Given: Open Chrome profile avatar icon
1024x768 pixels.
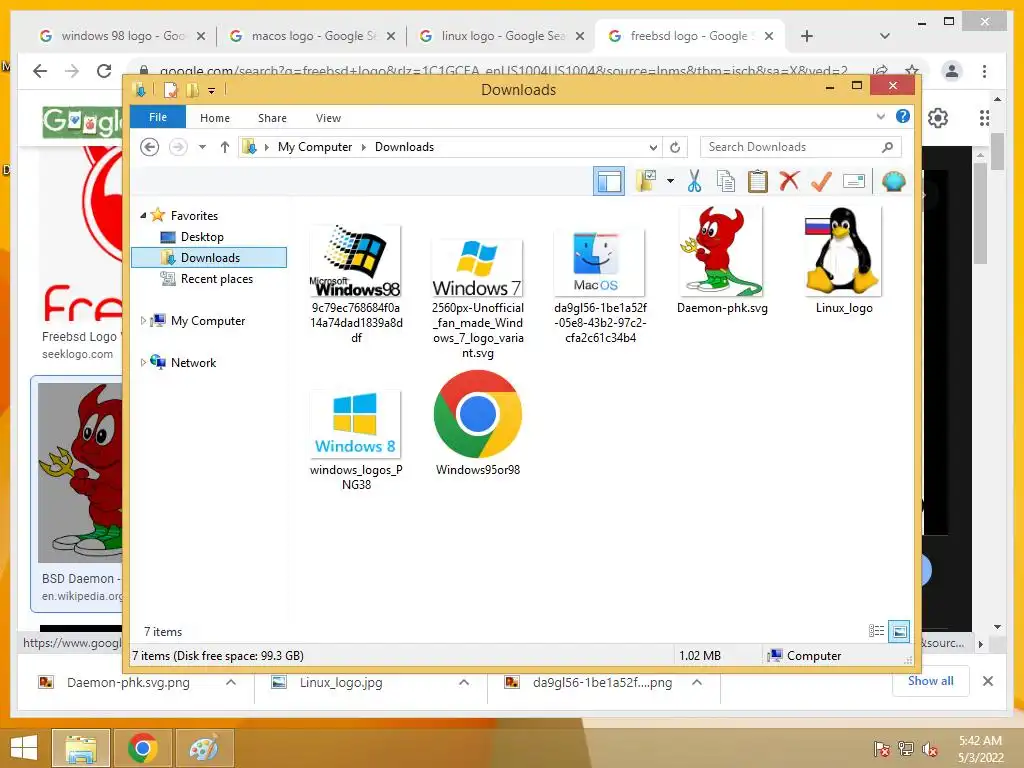Looking at the screenshot, I should (952, 71).
